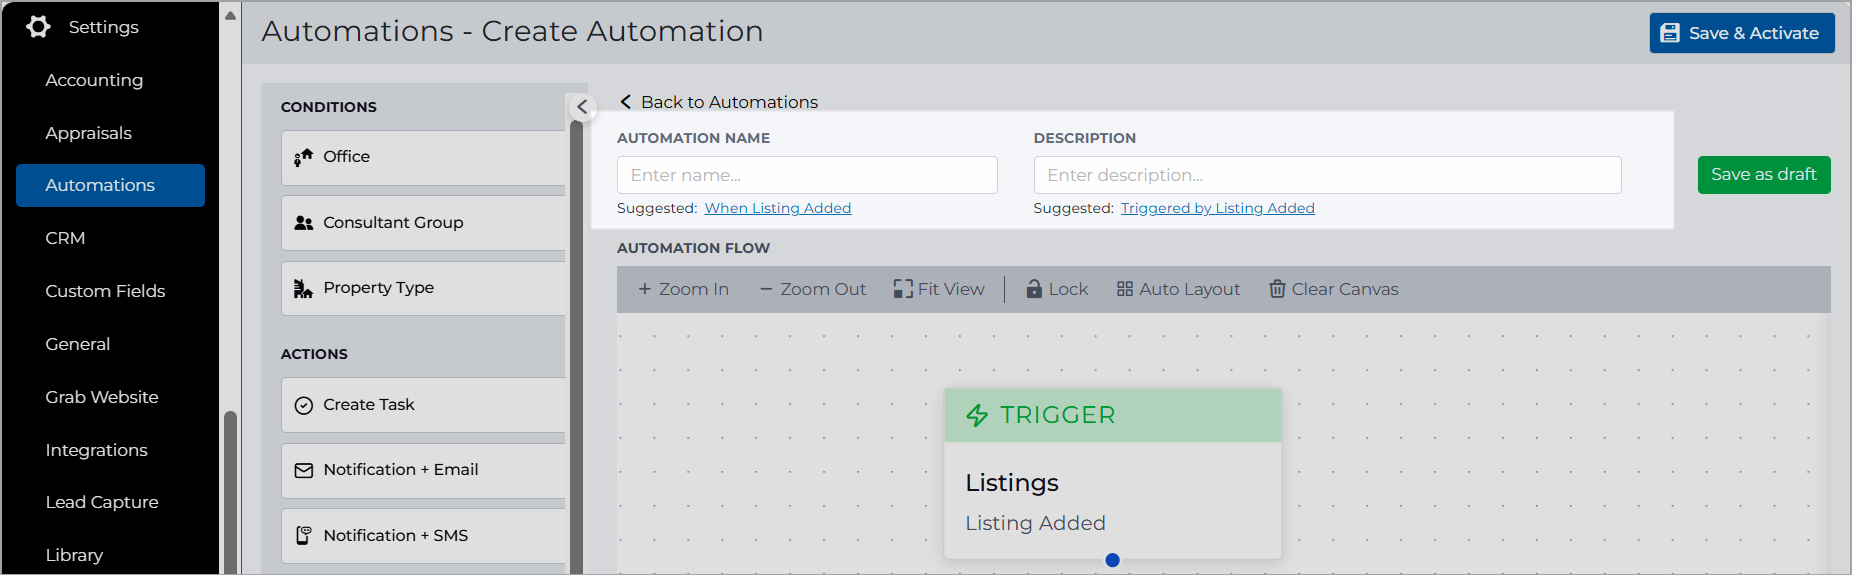Open Integrations settings
This screenshot has width=1852, height=575.
pos(96,450)
